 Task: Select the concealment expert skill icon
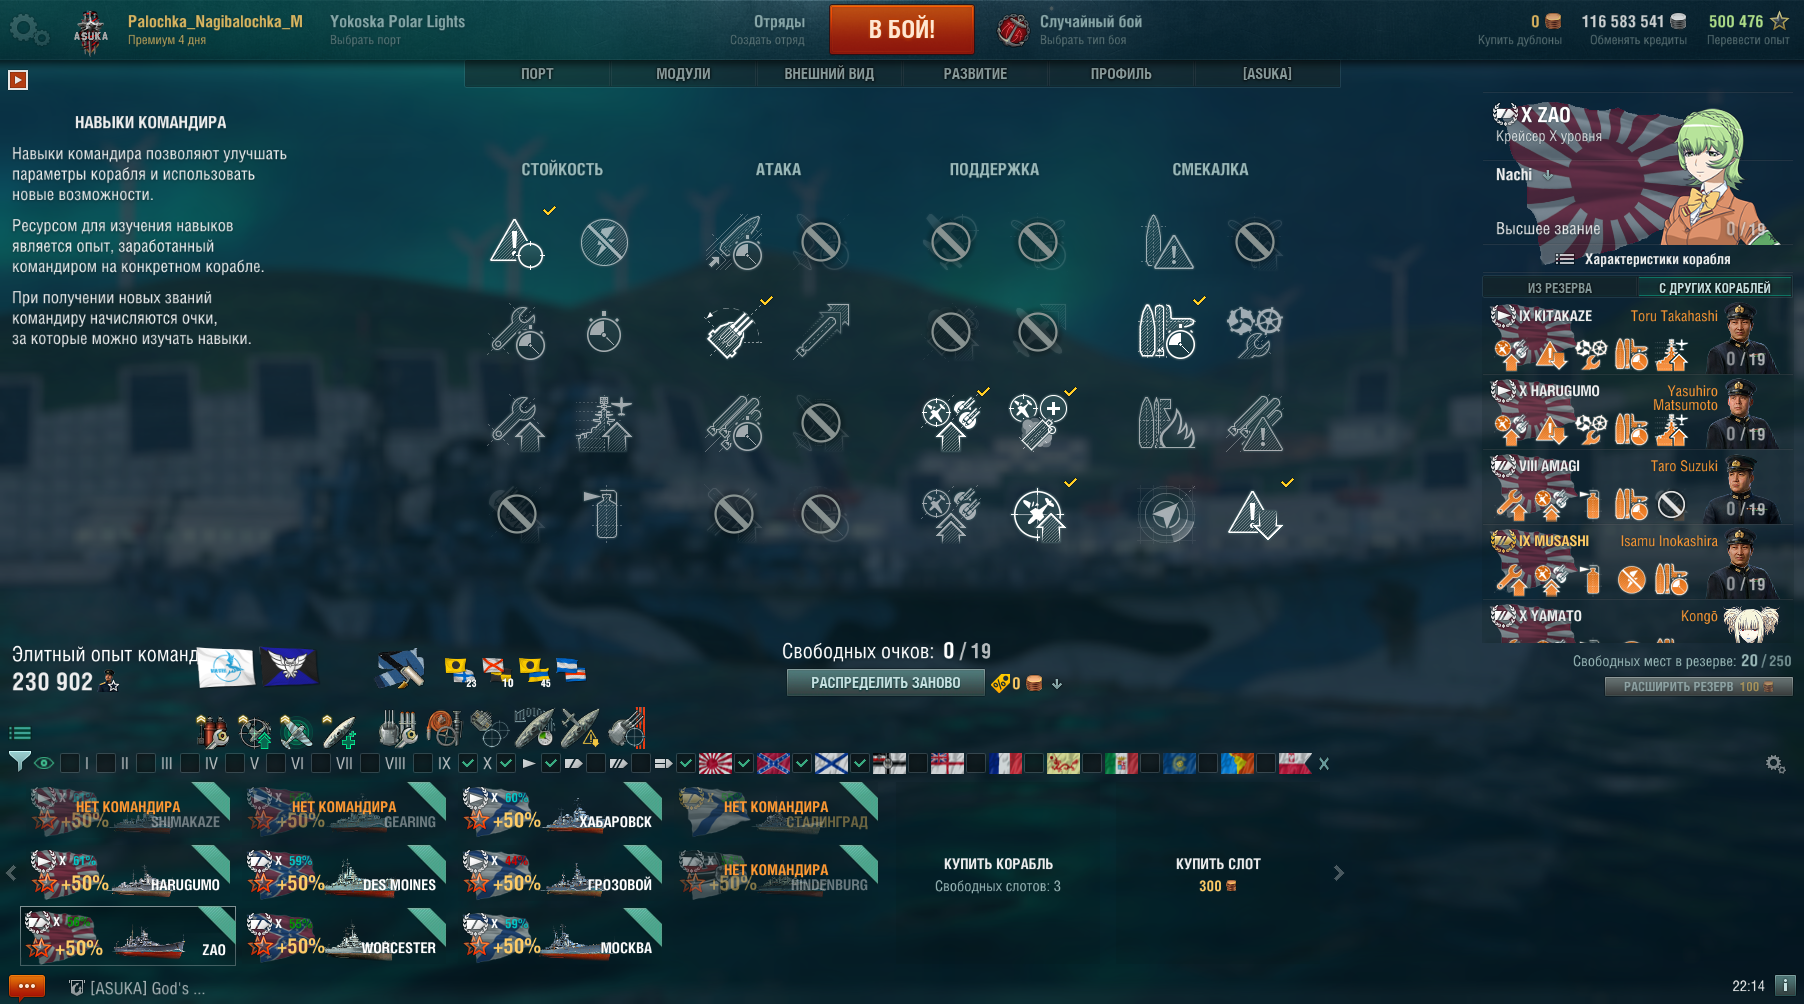tap(1254, 514)
